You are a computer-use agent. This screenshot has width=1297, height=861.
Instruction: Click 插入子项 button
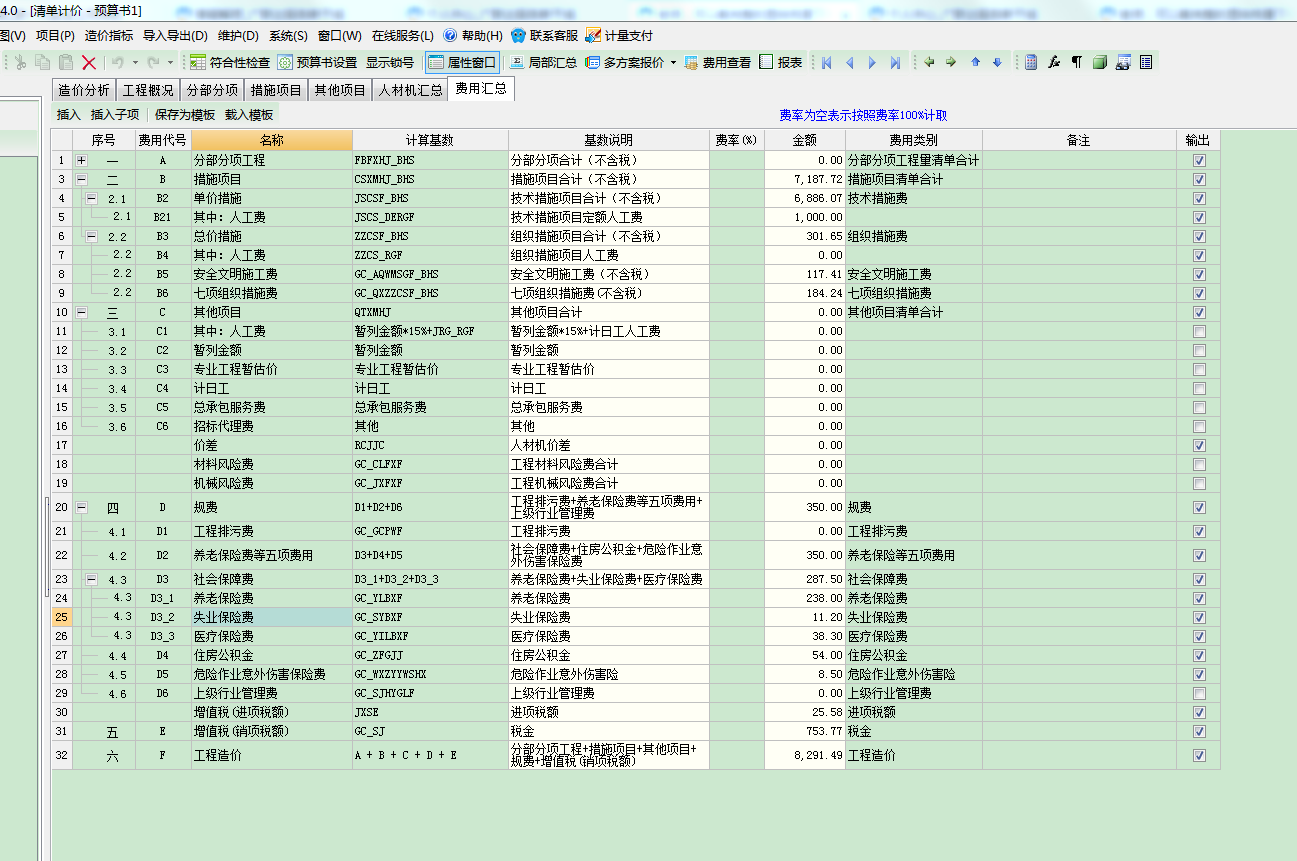tap(115, 115)
